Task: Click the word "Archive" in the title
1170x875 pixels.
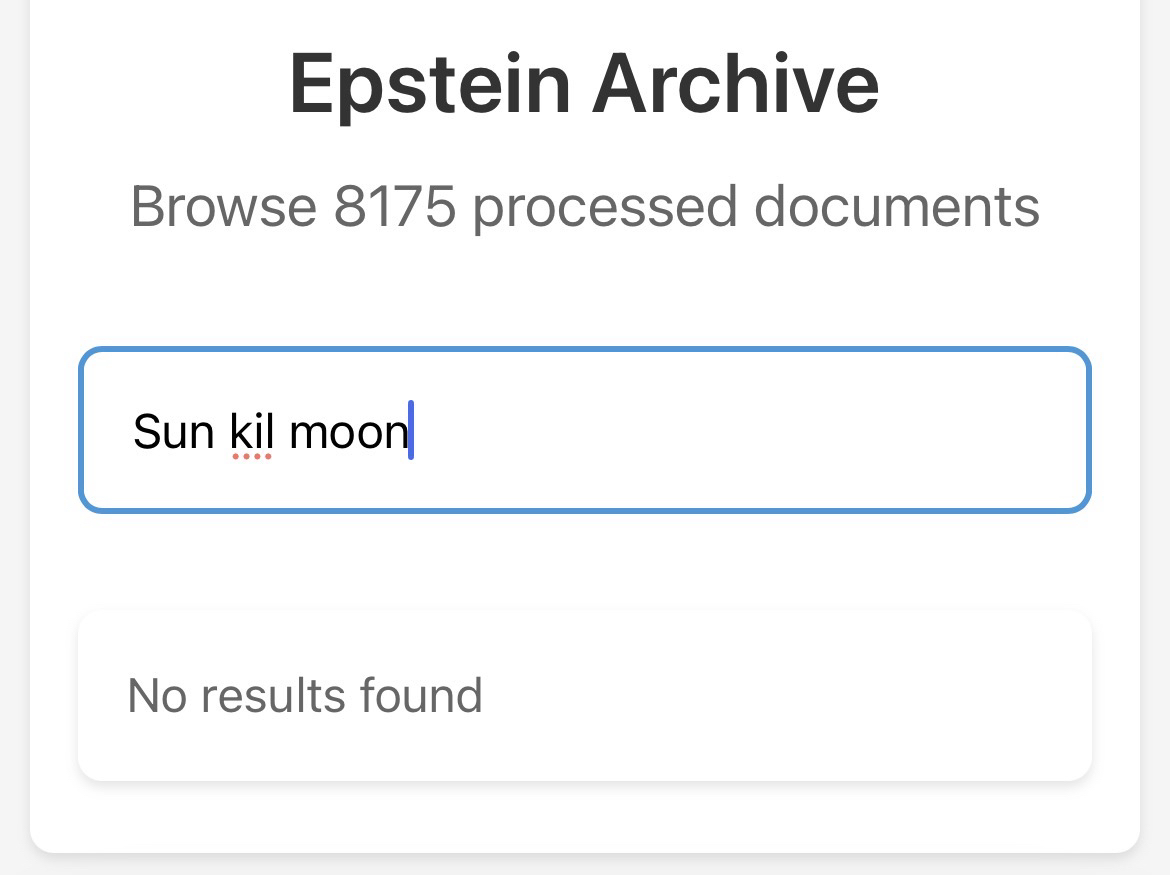Action: coord(735,84)
